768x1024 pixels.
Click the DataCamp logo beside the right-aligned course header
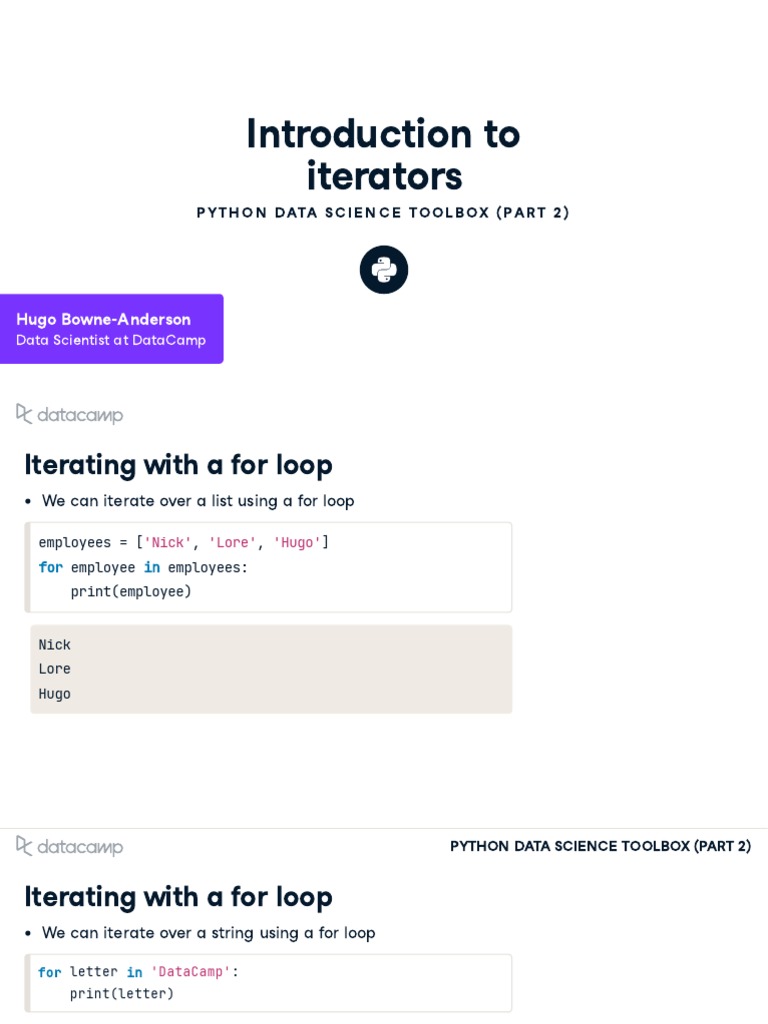click(70, 846)
